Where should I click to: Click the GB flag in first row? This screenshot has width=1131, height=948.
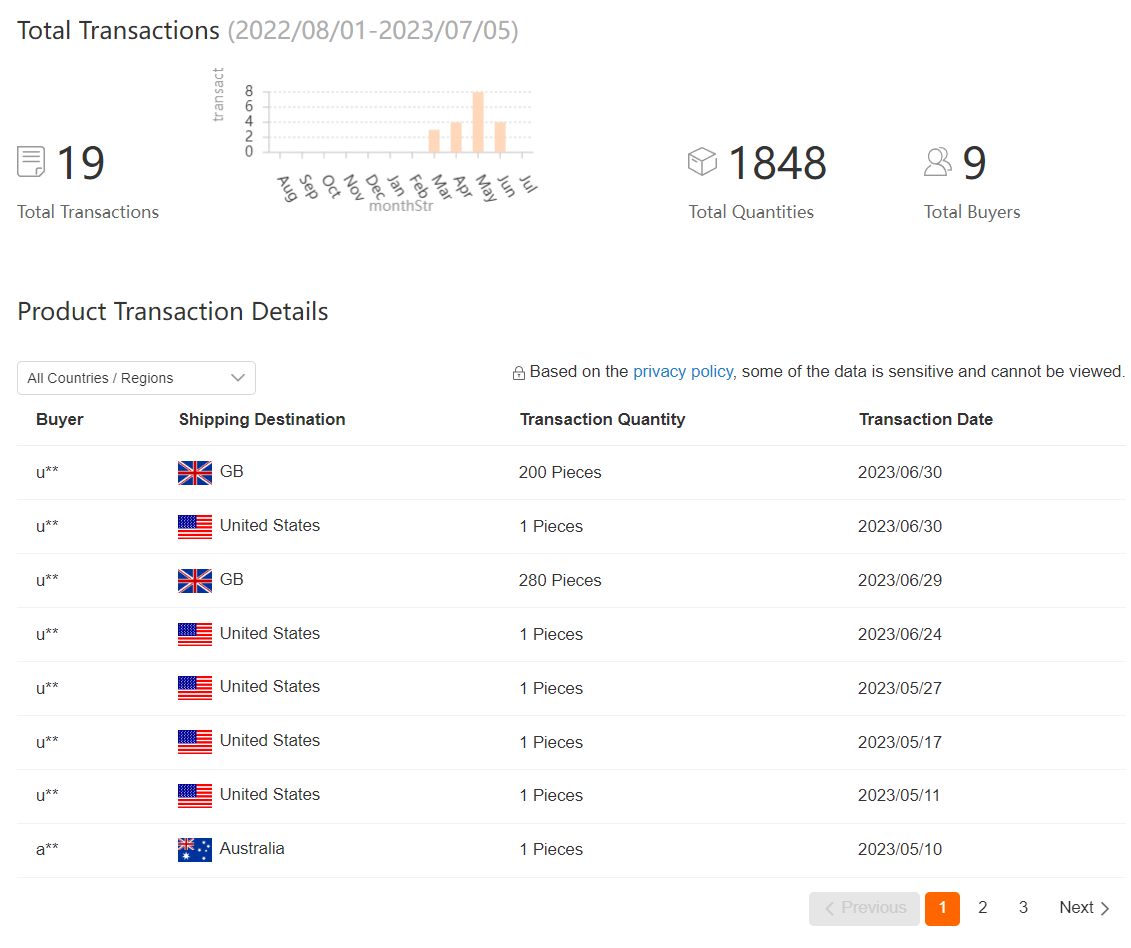click(x=195, y=472)
